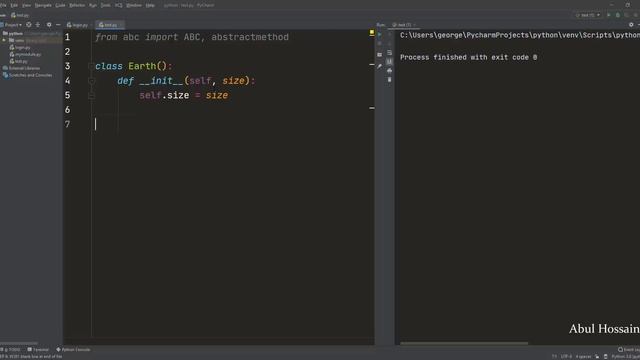640x360 pixels.
Task: Open the Refactor menu
Action: [x=77, y=5]
